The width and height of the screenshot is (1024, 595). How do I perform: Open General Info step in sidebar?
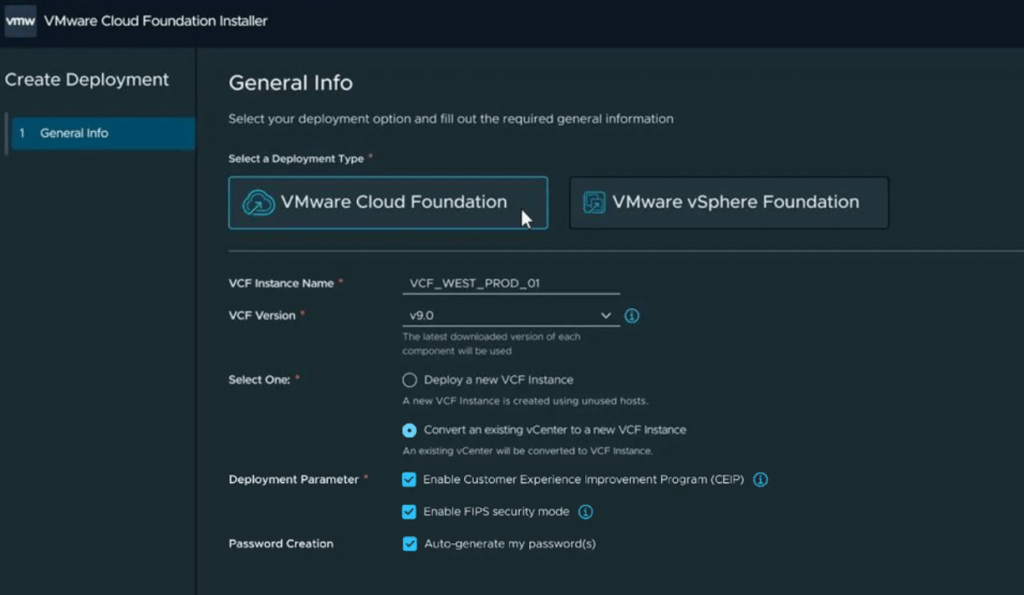[100, 133]
